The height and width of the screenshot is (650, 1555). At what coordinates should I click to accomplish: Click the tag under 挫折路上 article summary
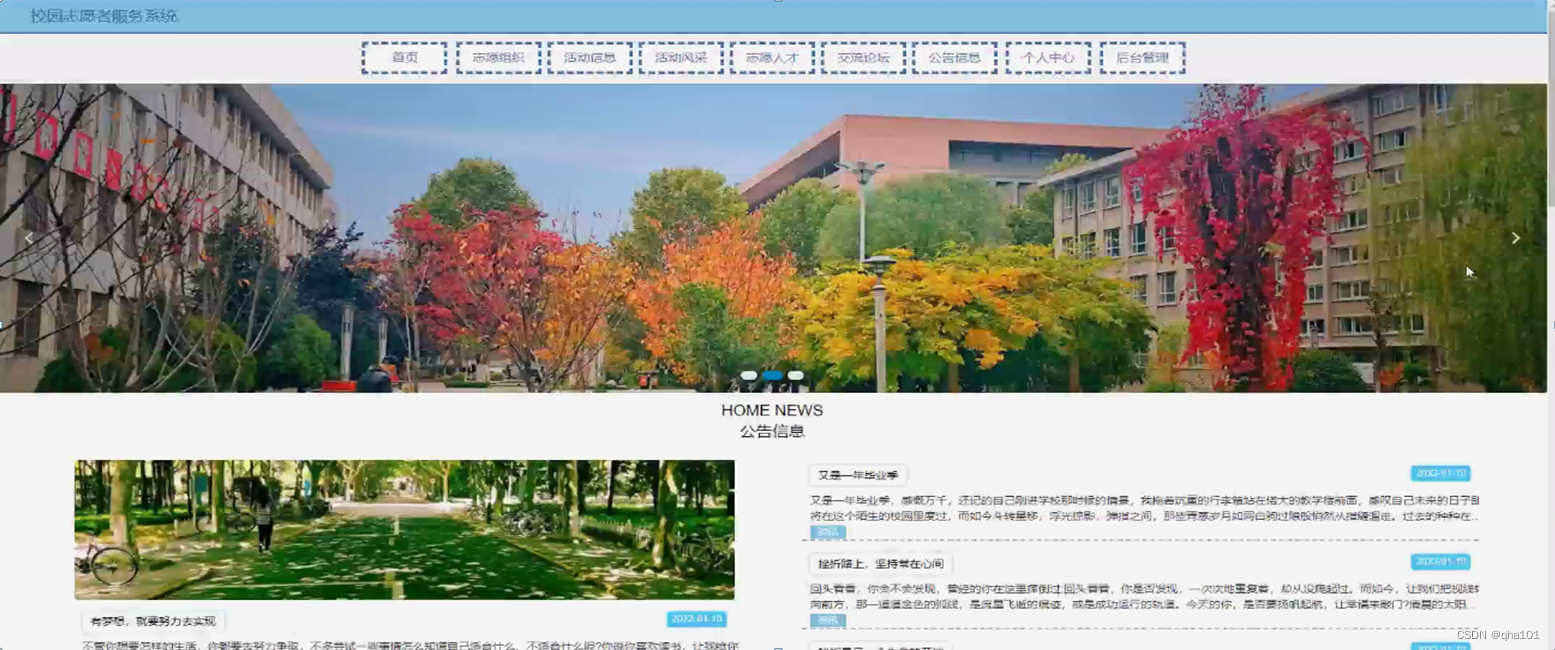point(827,620)
